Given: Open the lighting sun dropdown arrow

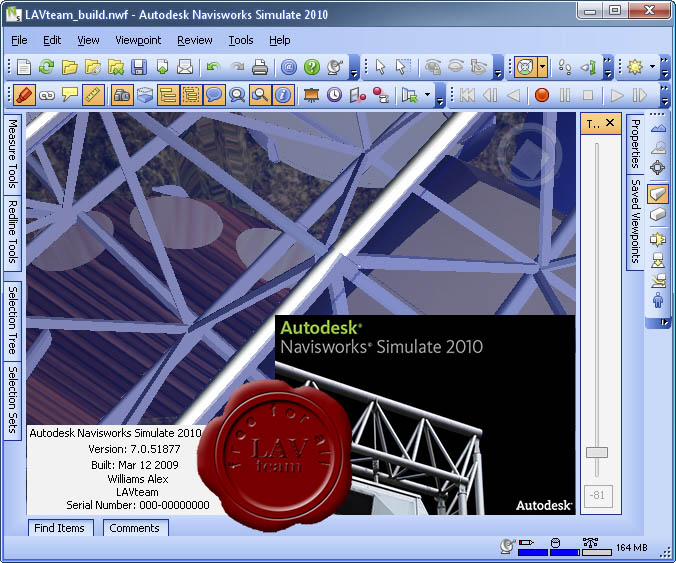Looking at the screenshot, I should [x=652, y=67].
